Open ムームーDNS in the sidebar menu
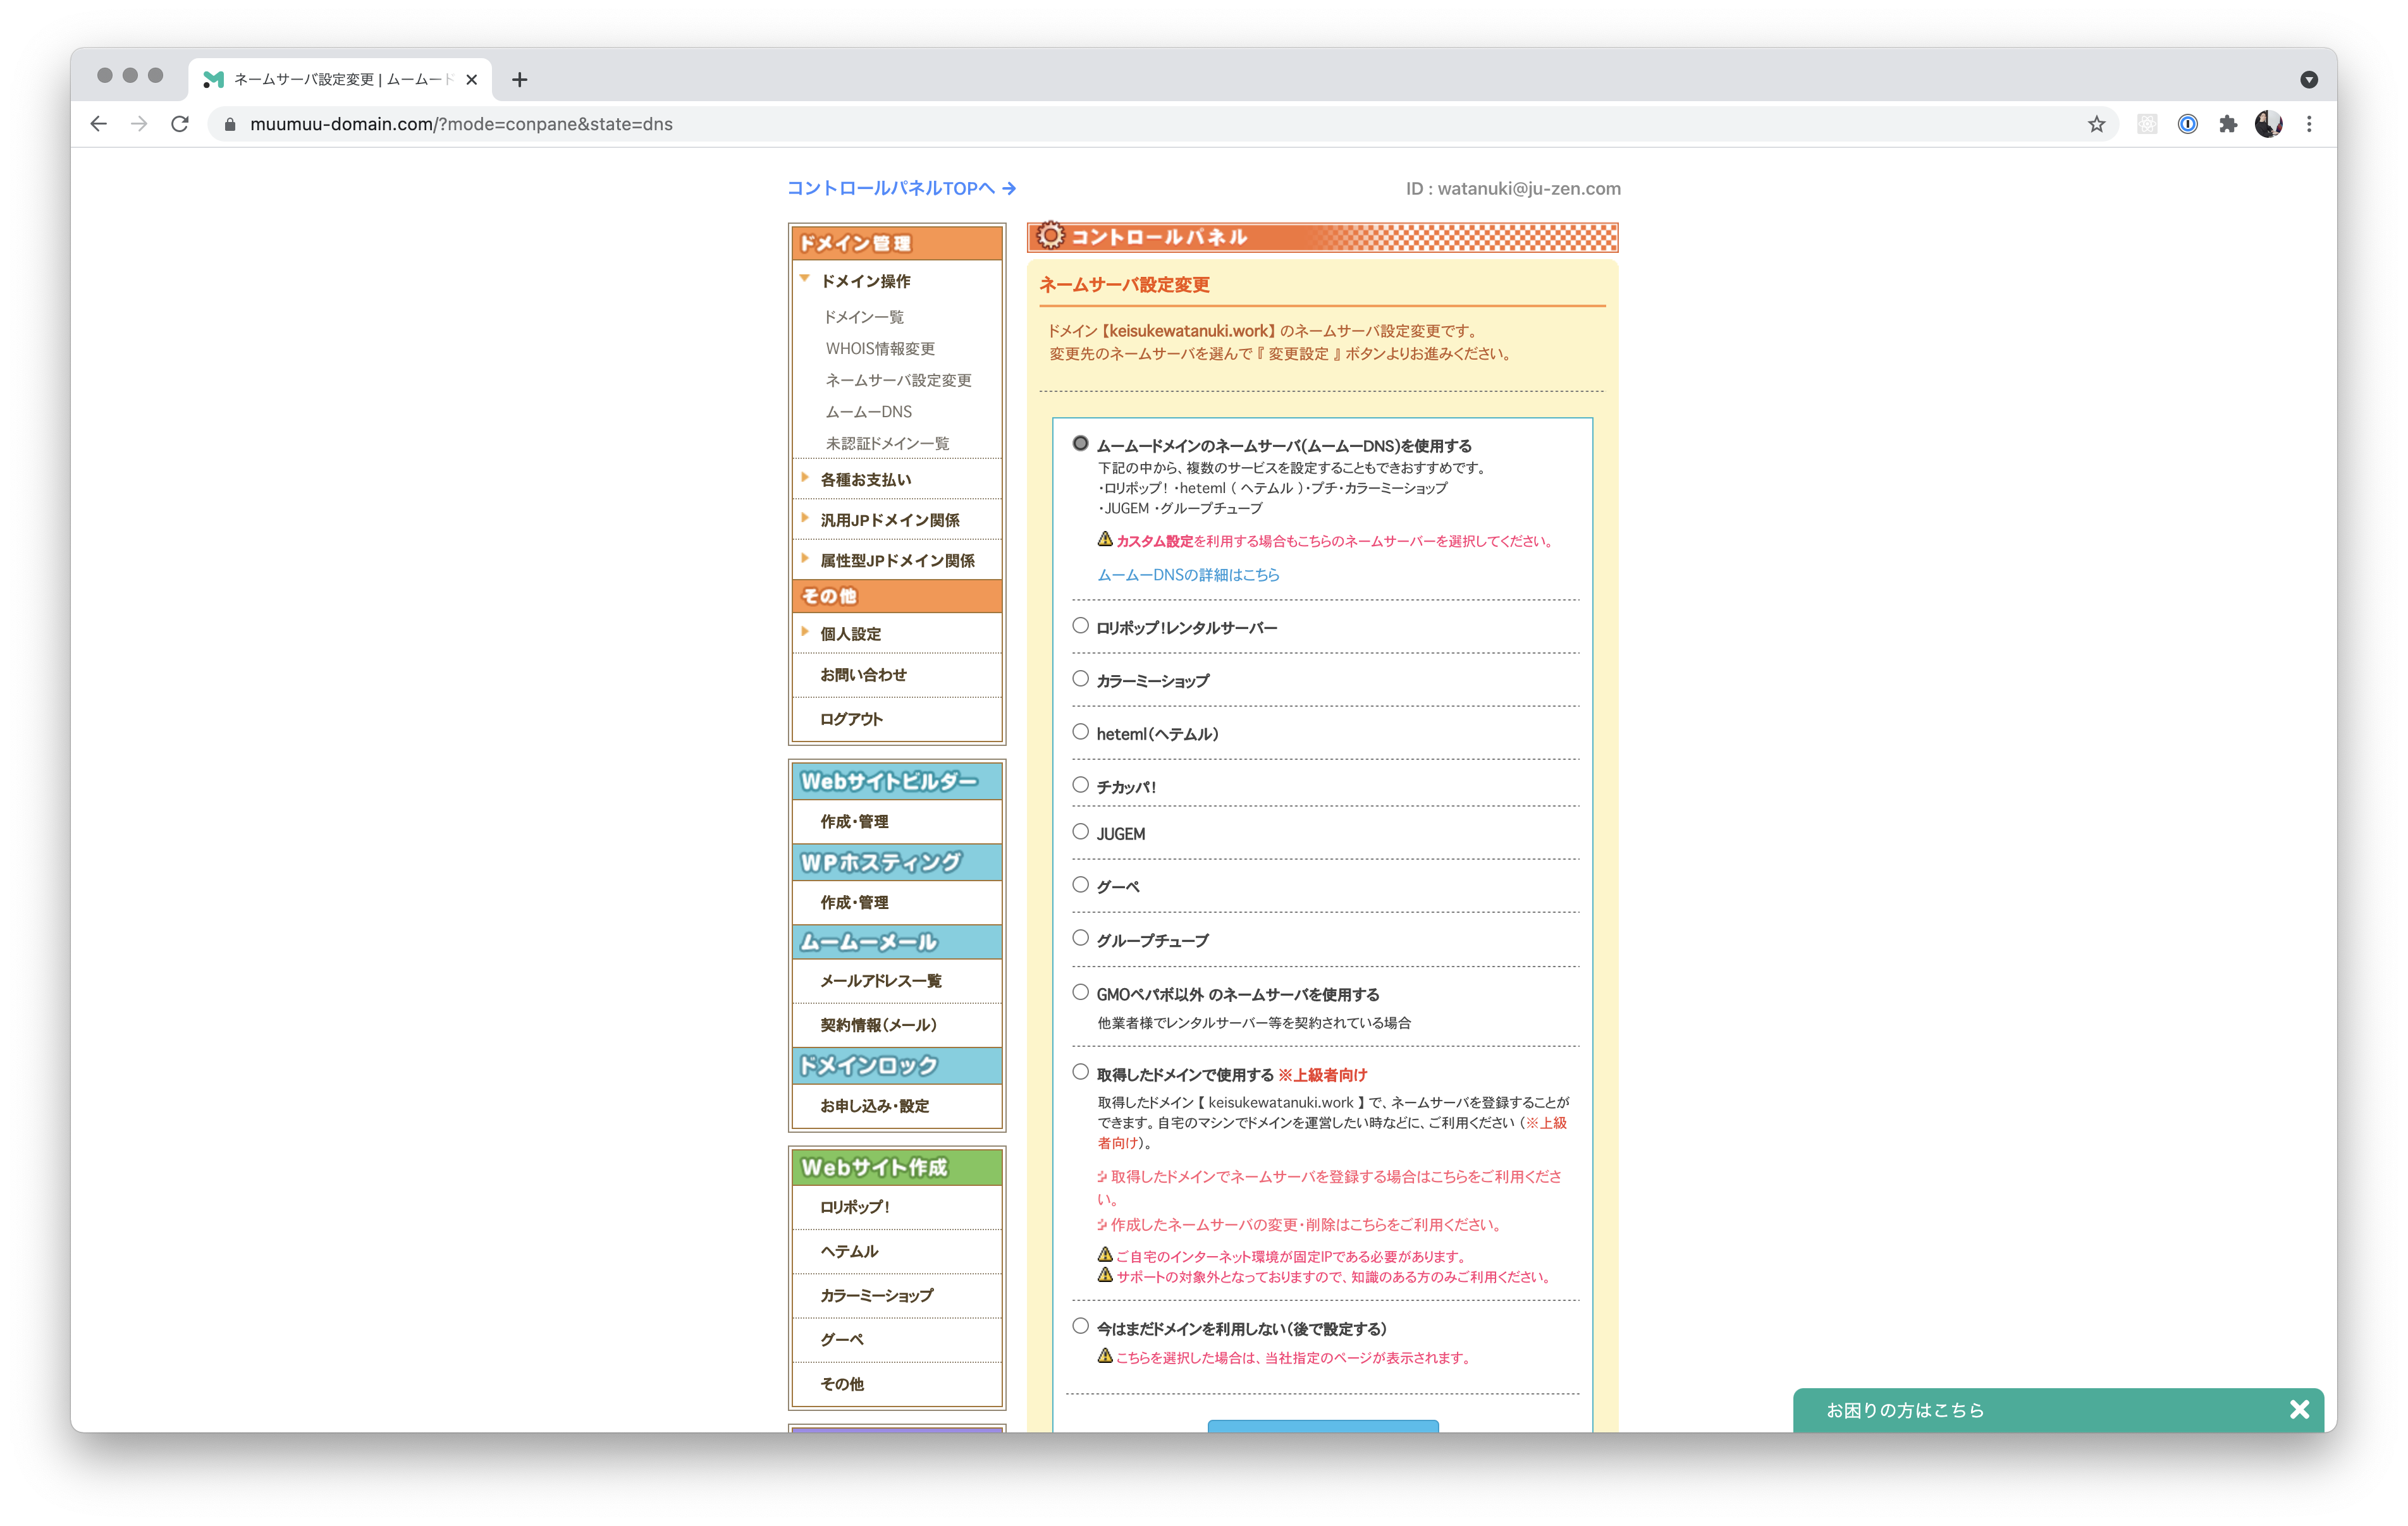This screenshot has height=1526, width=2408. pyautogui.click(x=868, y=412)
